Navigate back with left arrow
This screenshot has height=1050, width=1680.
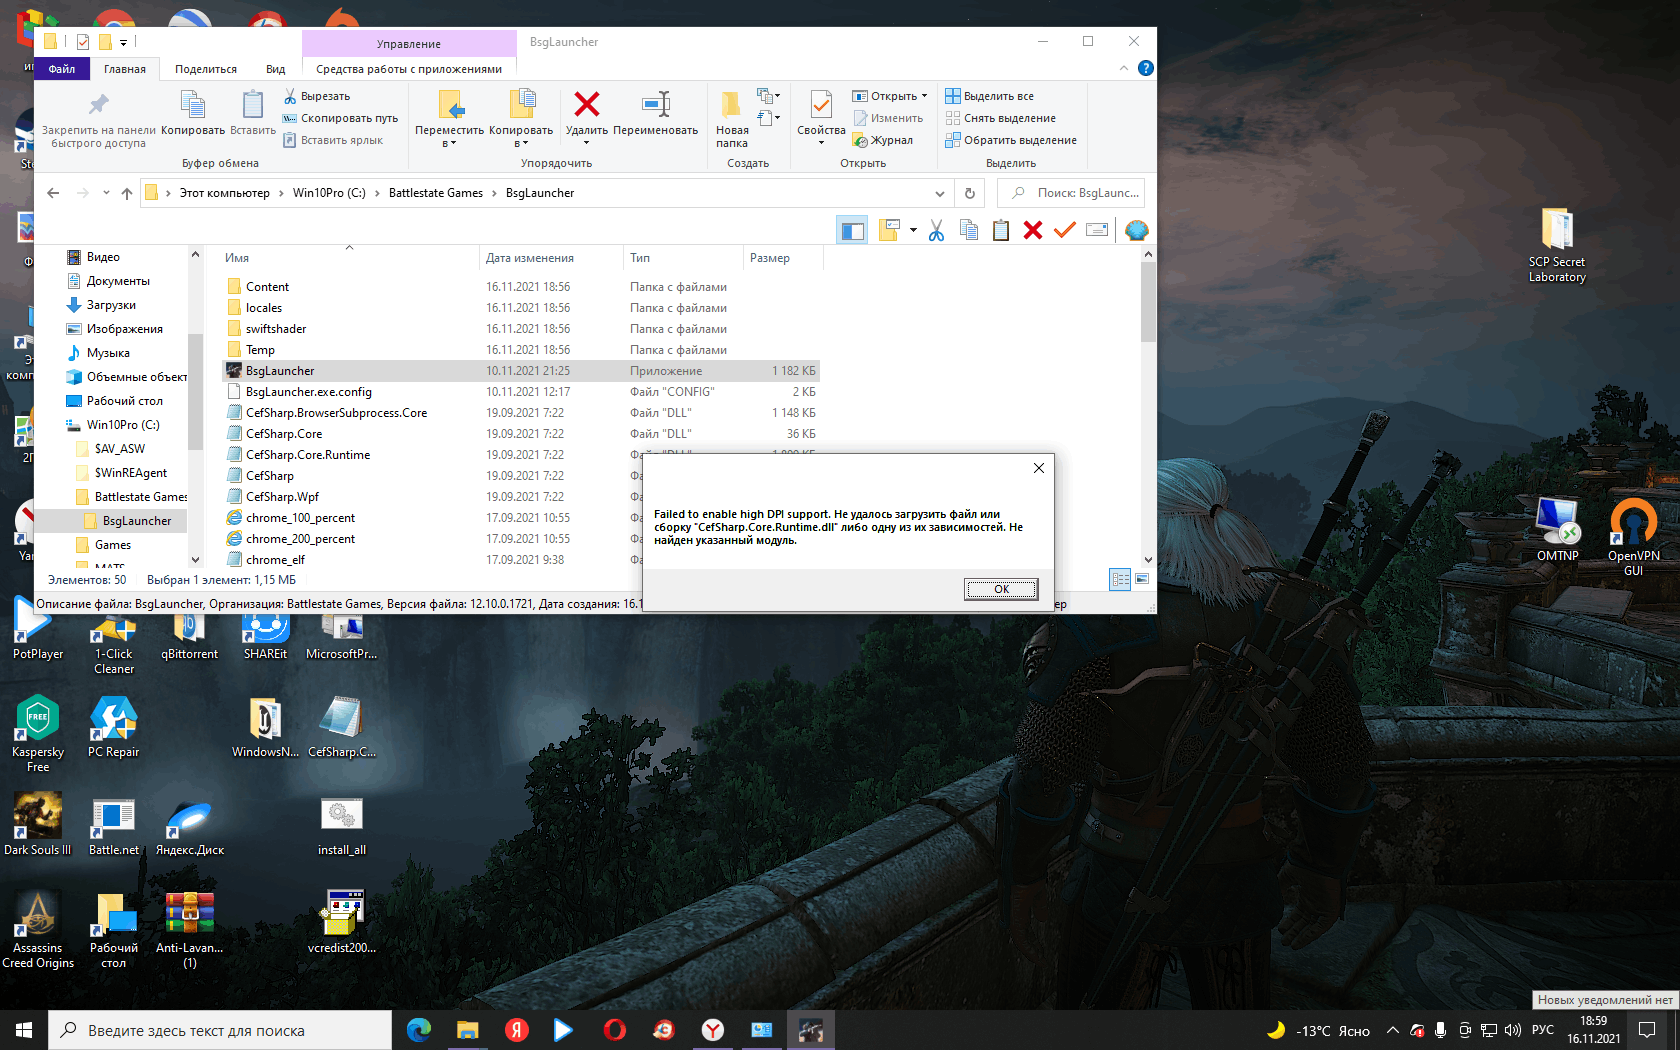pyautogui.click(x=53, y=193)
